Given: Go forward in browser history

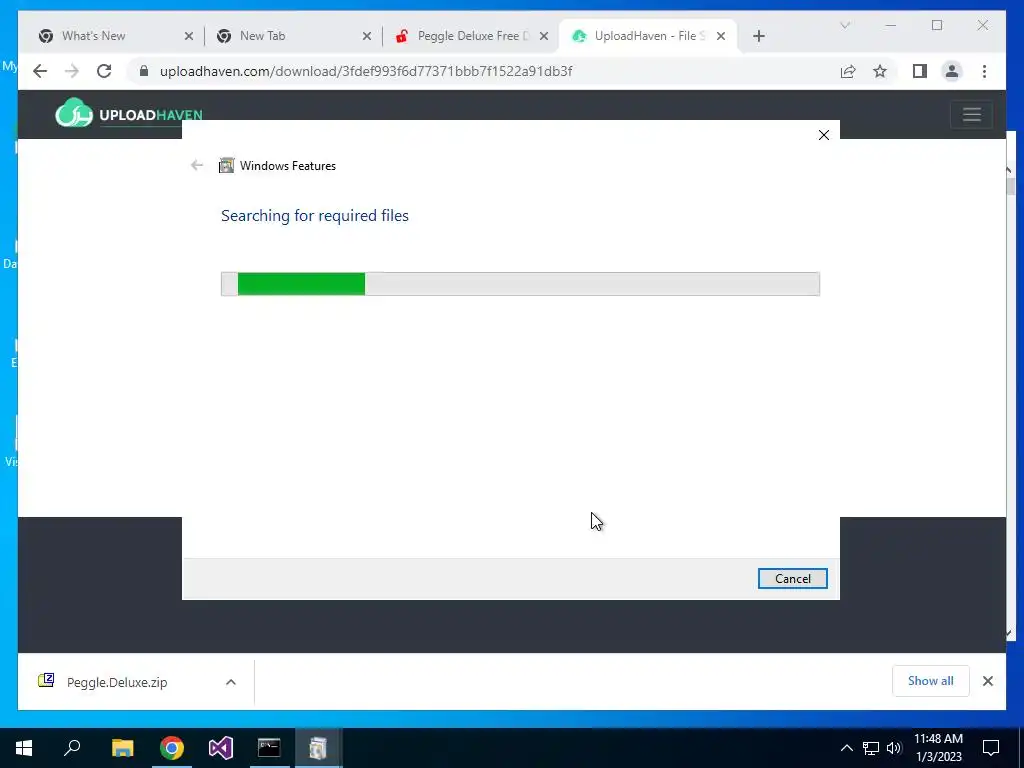Looking at the screenshot, I should (x=71, y=71).
